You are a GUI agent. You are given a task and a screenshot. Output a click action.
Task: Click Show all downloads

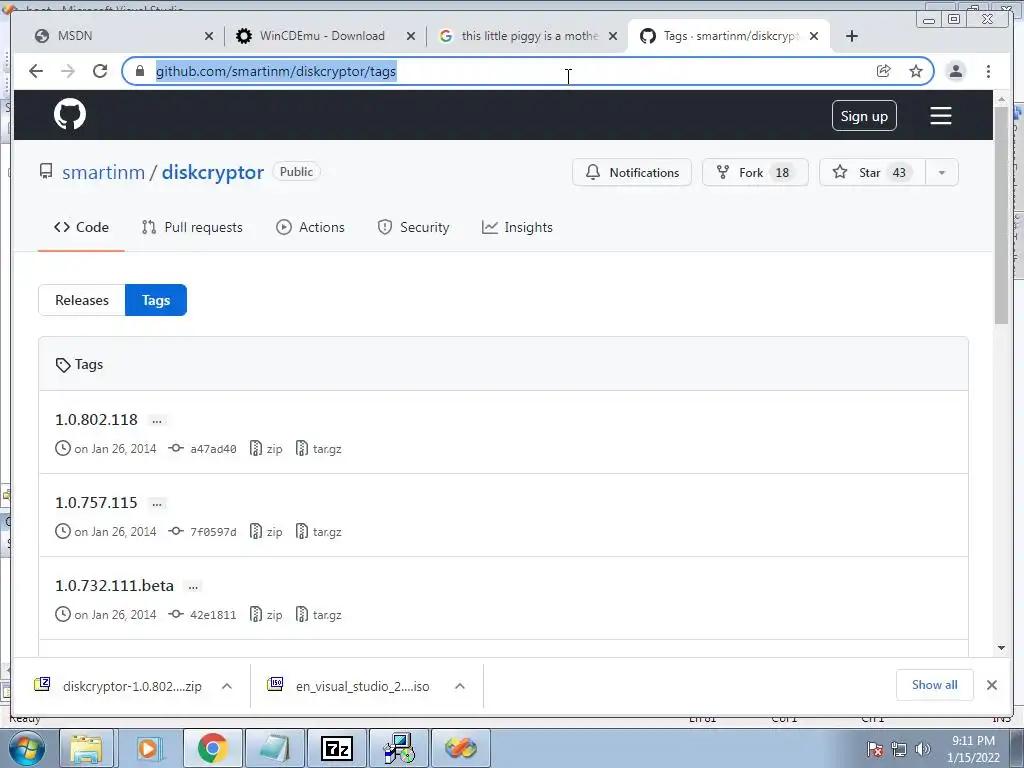point(935,684)
